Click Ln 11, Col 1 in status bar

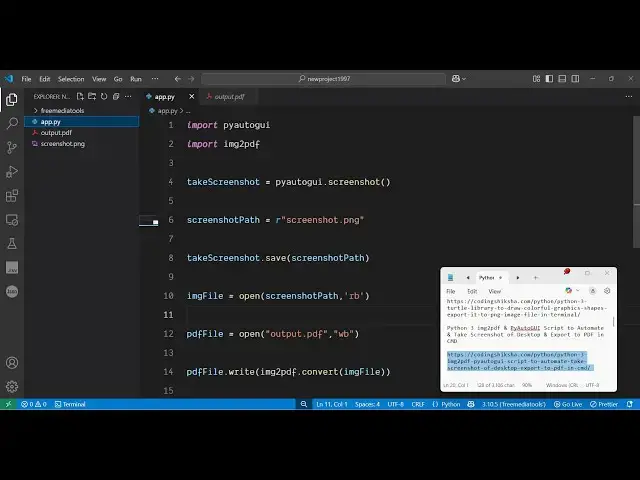click(x=331, y=404)
